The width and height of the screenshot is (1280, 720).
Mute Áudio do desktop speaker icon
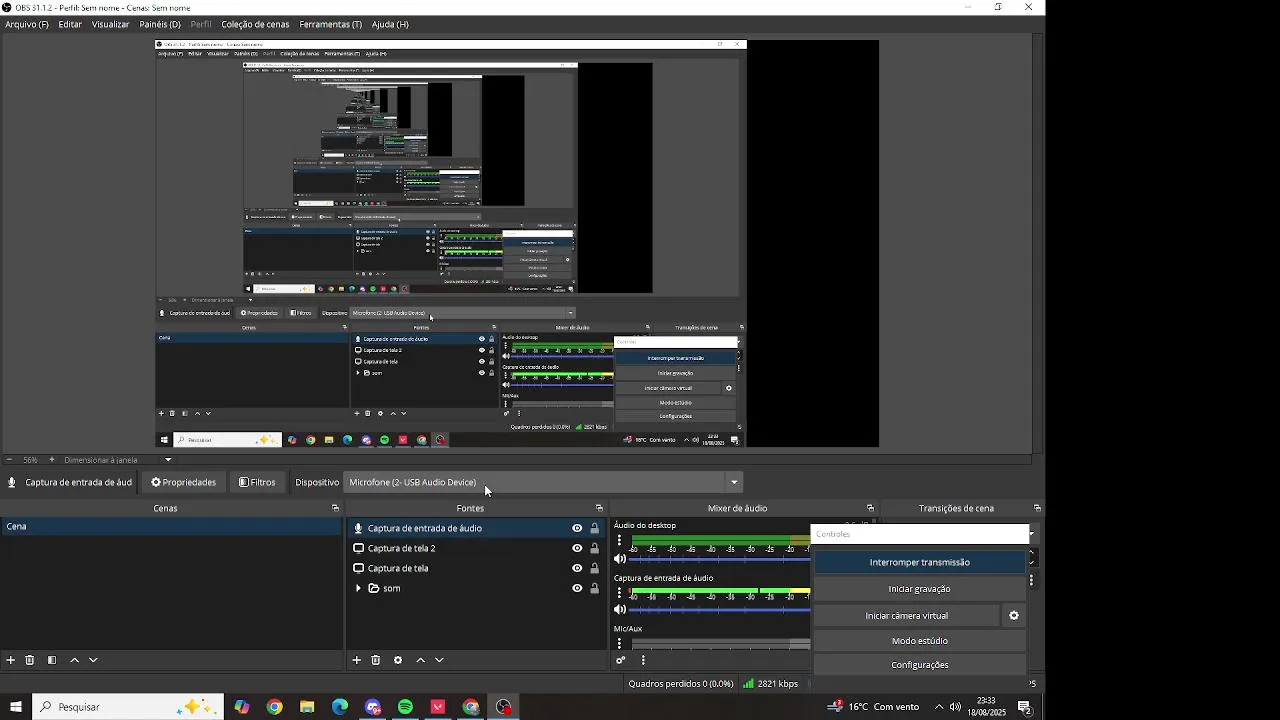[x=620, y=558]
